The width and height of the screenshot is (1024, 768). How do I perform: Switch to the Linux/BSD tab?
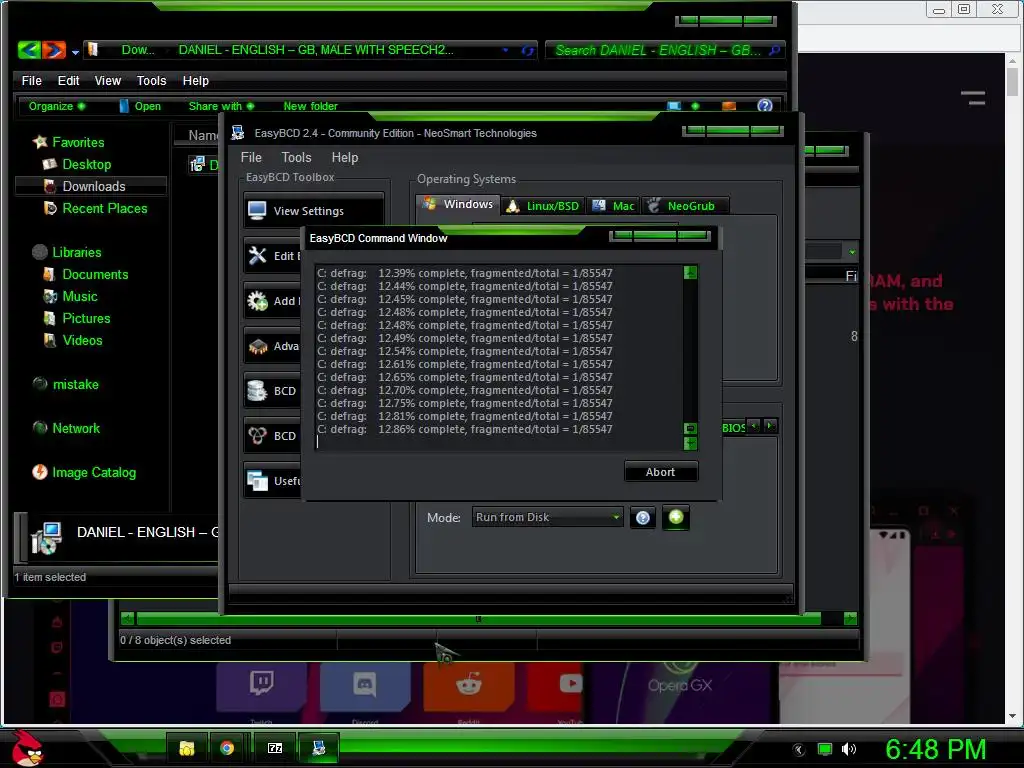pos(543,206)
